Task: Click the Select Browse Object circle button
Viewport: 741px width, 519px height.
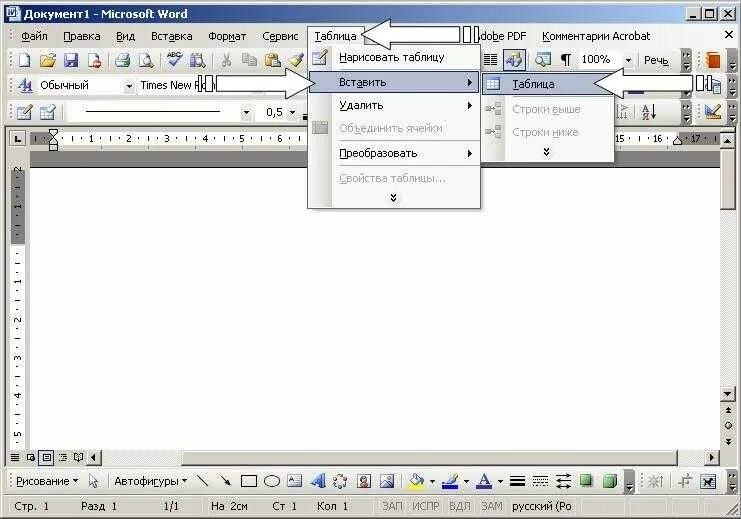Action: (728, 425)
